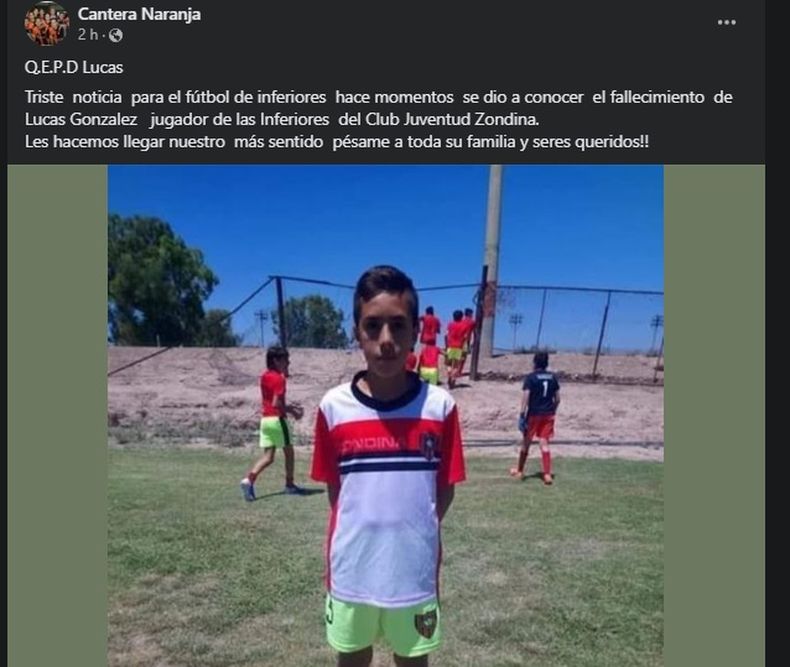Click the large tree in the photo
The height and width of the screenshot is (667, 790).
coord(159,281)
